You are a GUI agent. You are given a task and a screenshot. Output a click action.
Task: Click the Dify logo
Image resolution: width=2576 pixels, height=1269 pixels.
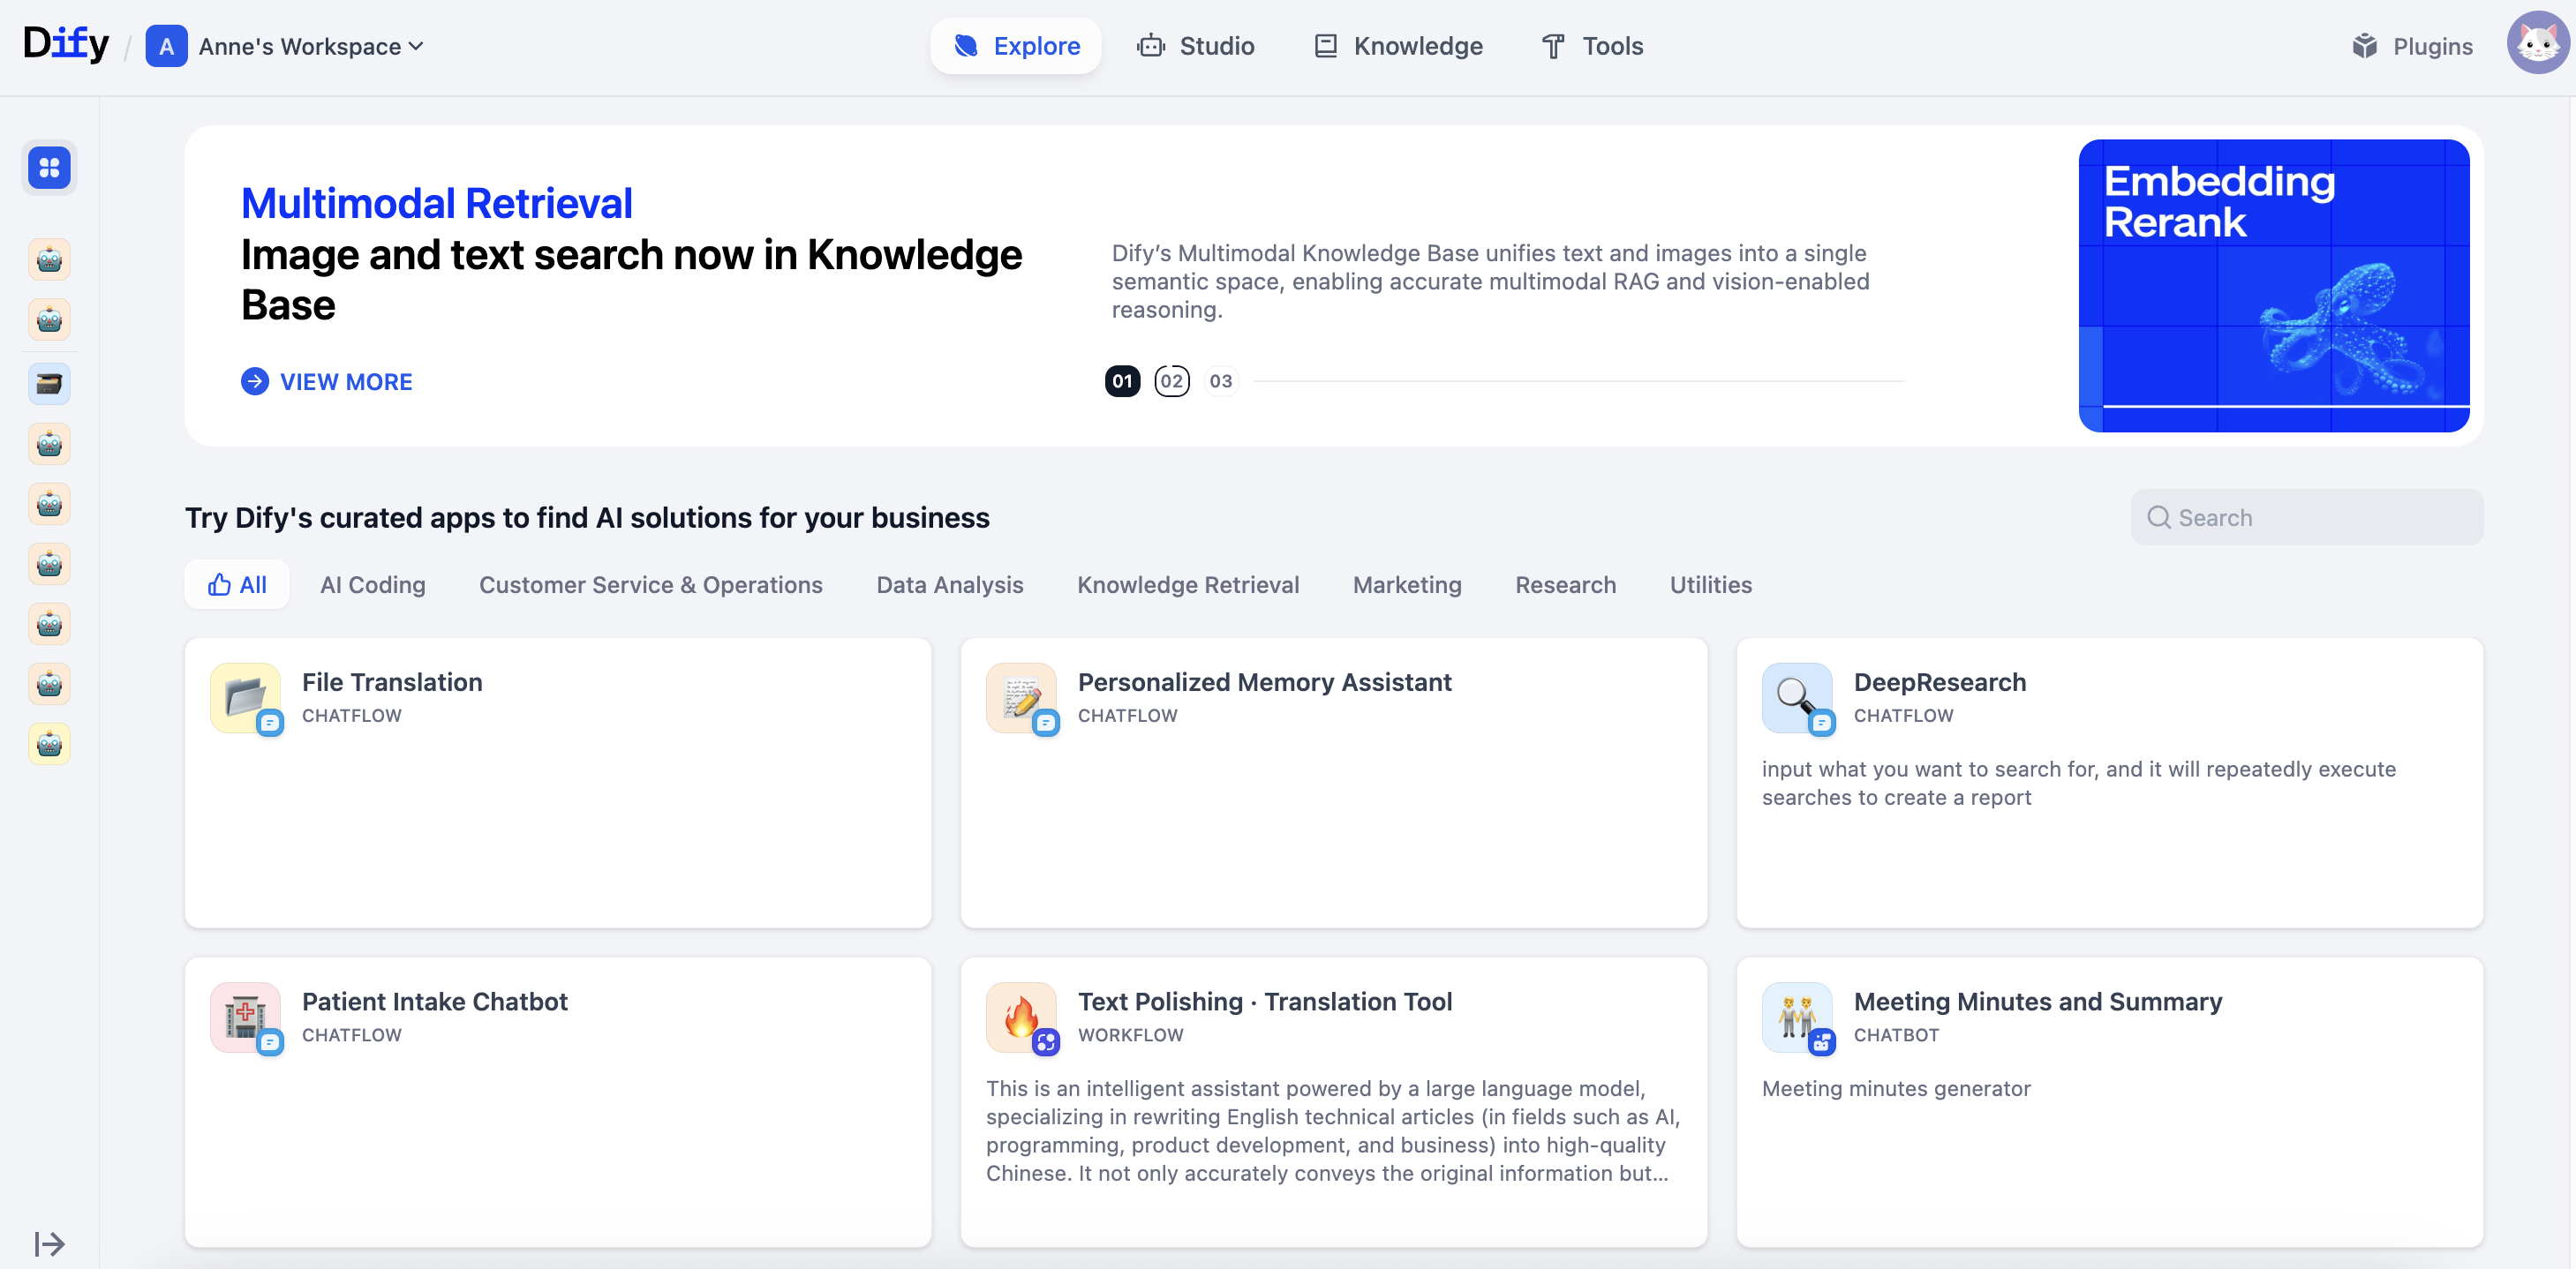click(66, 45)
